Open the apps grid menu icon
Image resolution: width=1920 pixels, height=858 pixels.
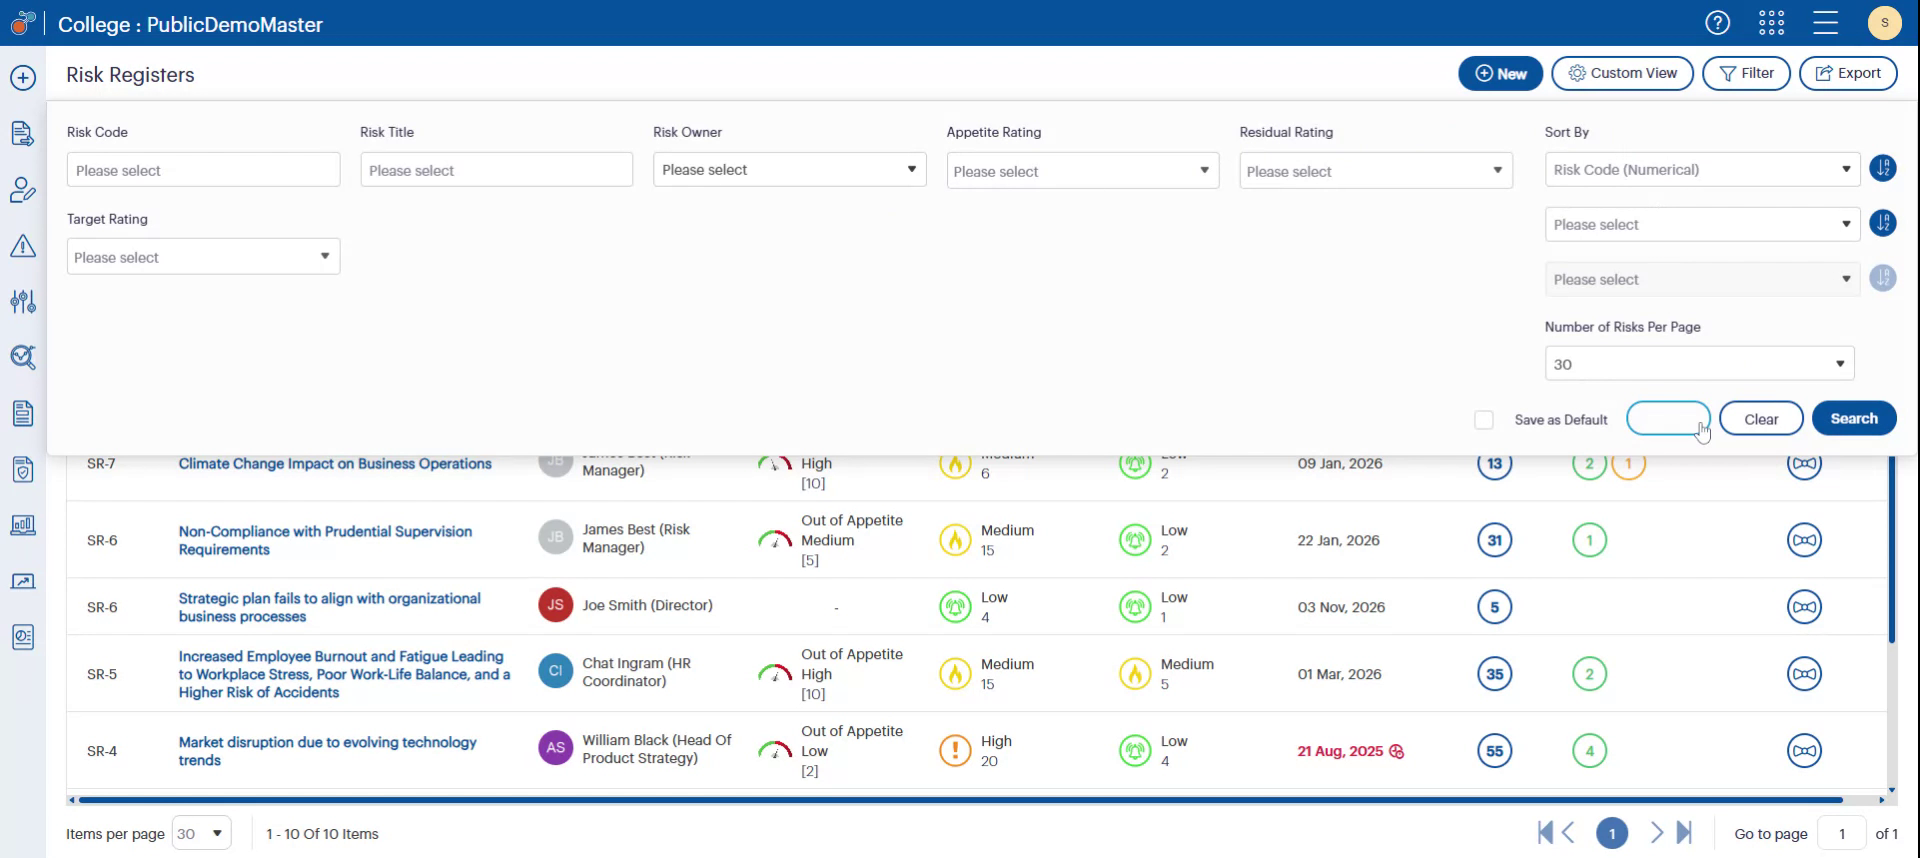1771,23
